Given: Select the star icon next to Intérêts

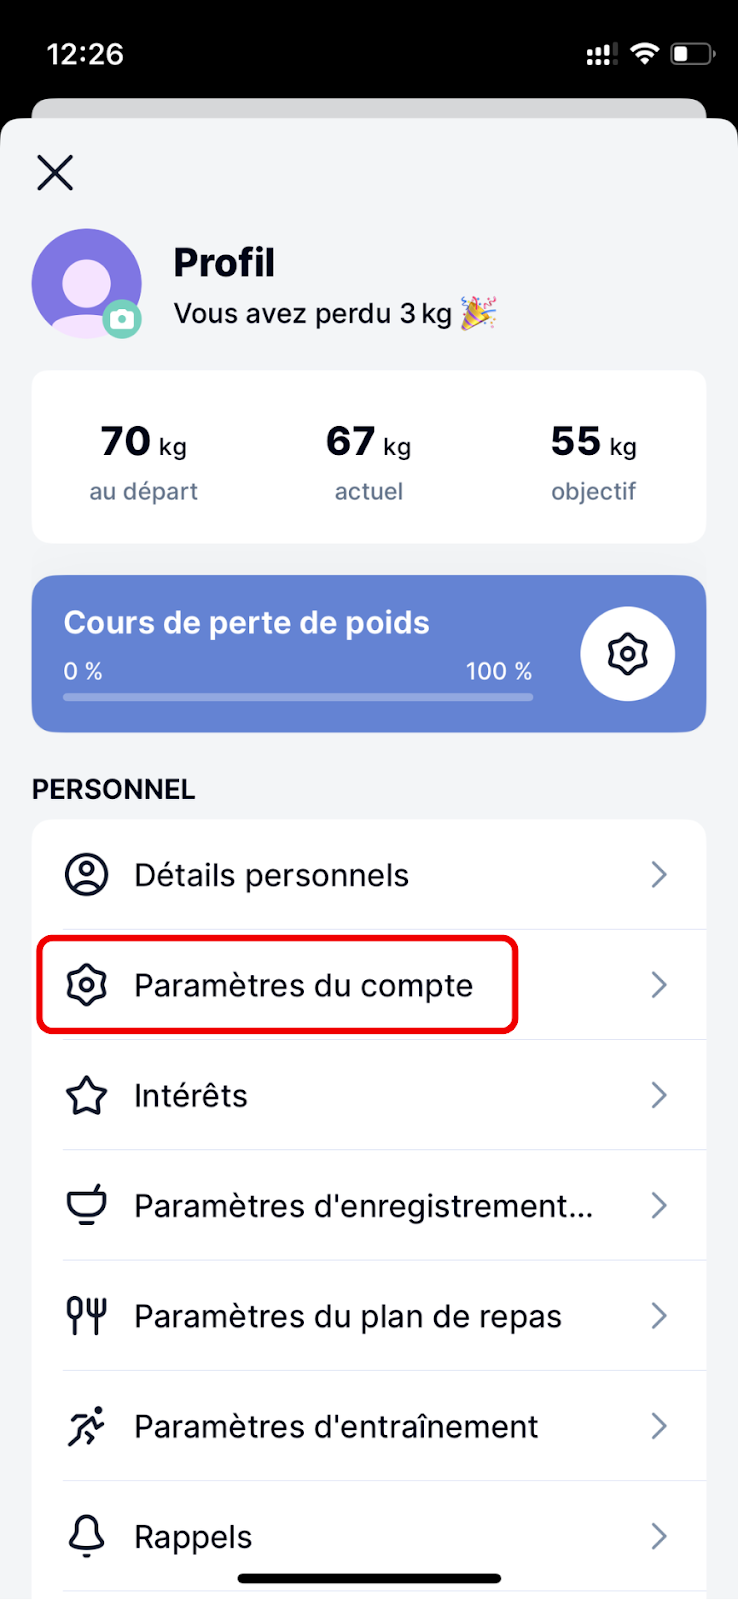Looking at the screenshot, I should click(x=87, y=1095).
